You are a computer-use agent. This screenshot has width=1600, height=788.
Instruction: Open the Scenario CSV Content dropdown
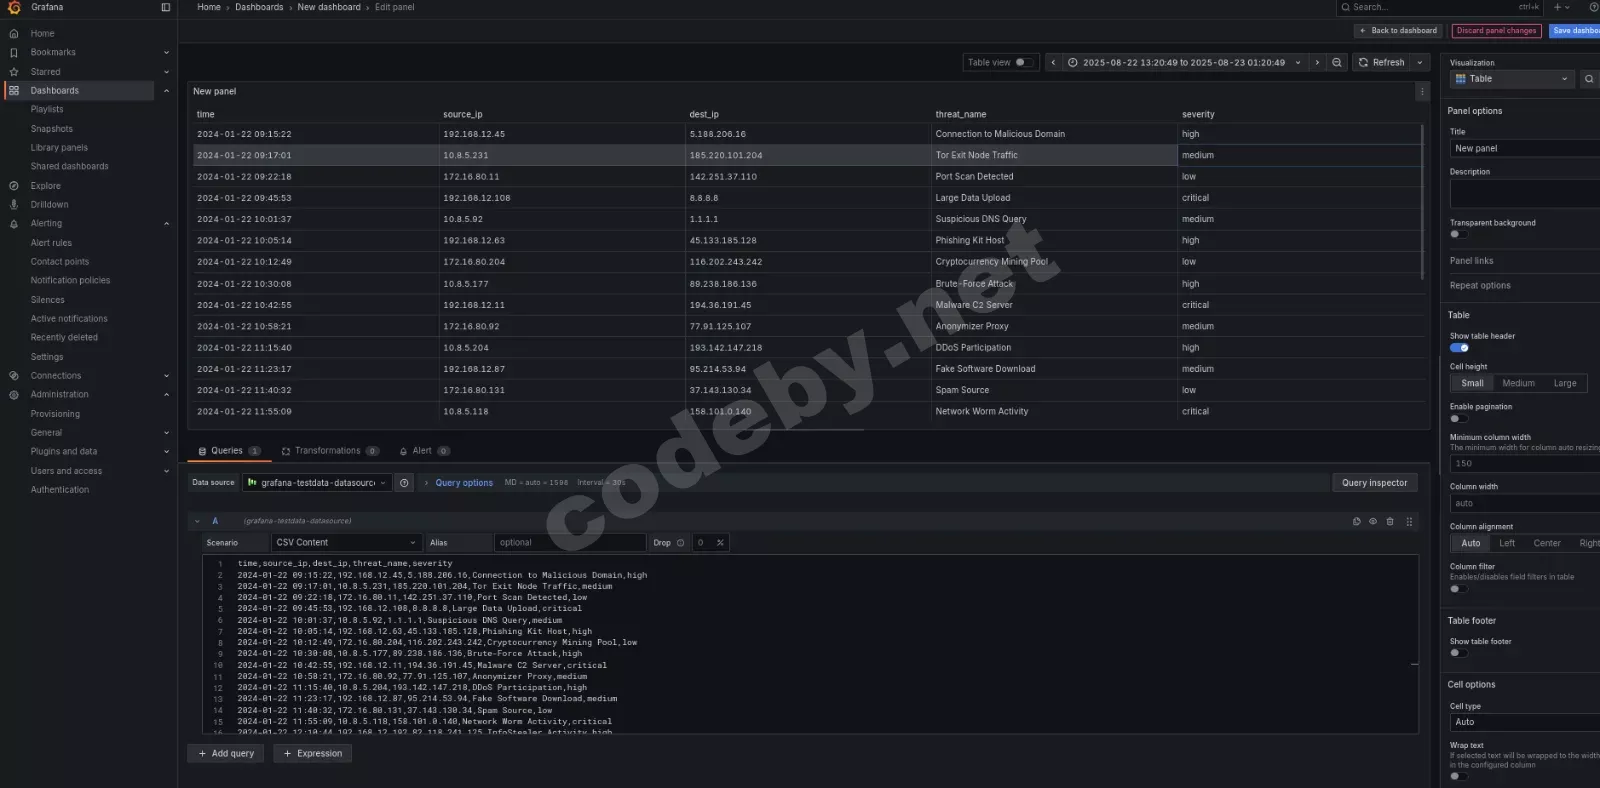point(345,543)
